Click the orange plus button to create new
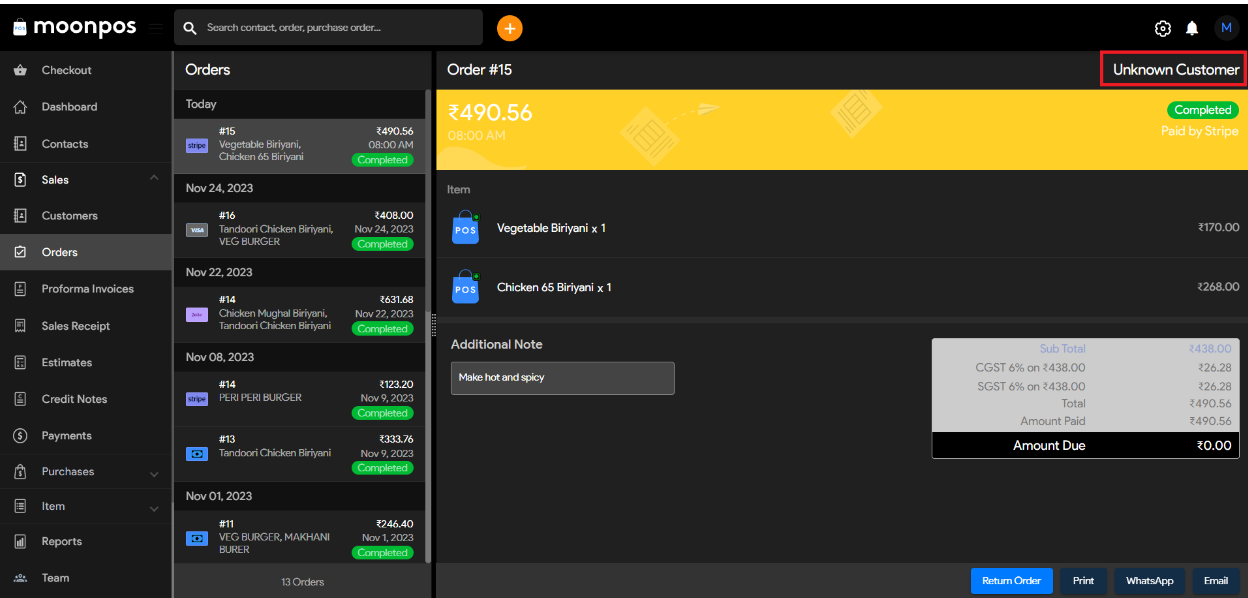1248x598 pixels. (510, 28)
